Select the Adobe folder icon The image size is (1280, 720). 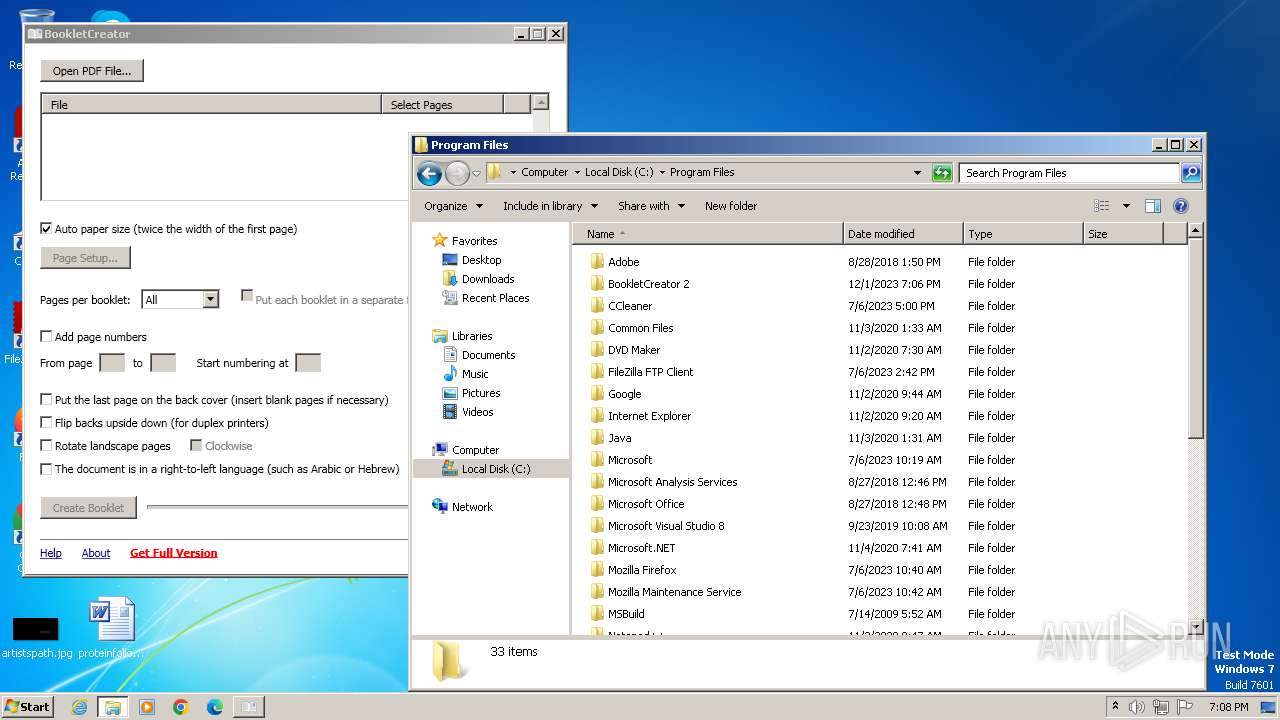coord(597,262)
